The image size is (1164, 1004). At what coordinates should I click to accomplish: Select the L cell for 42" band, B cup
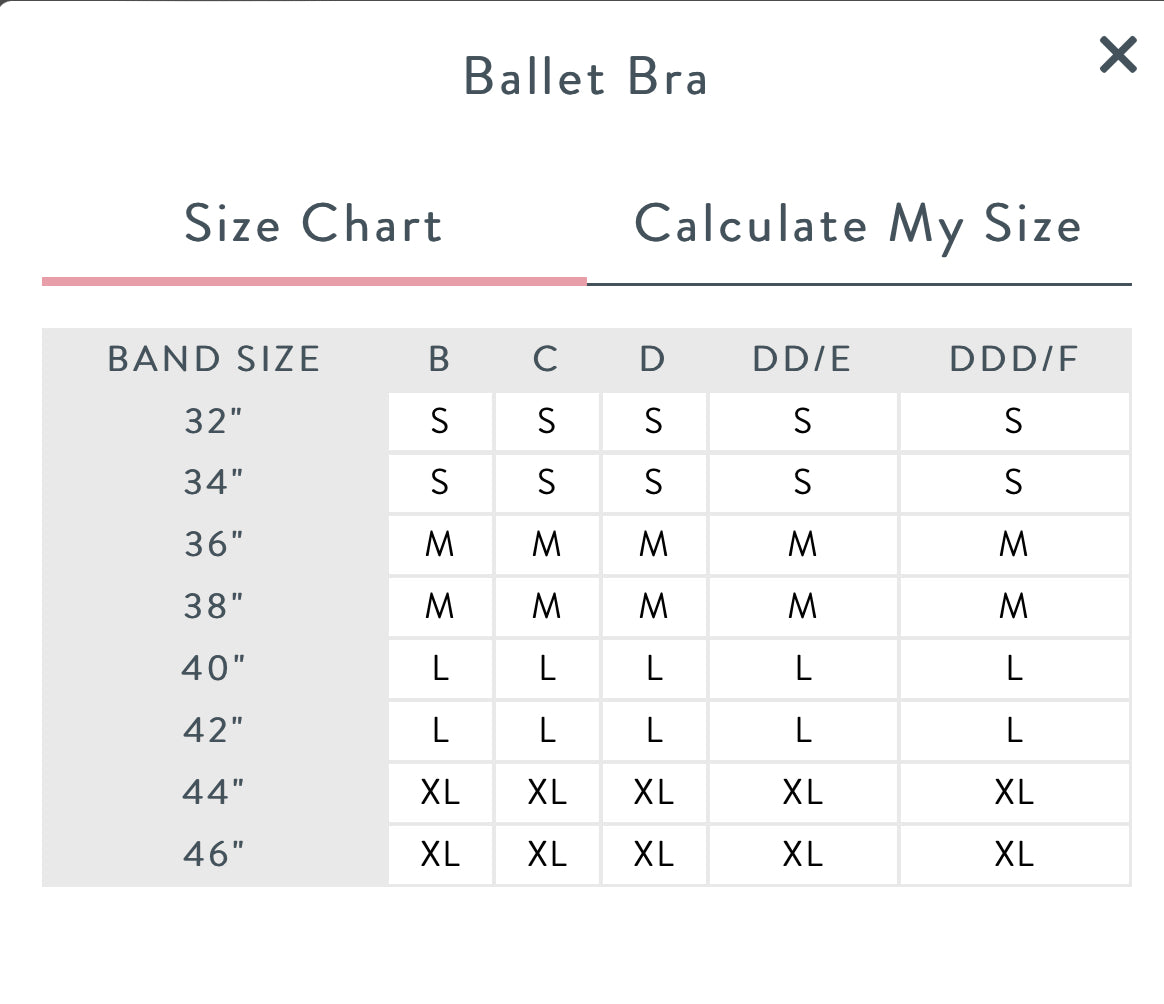coord(439,731)
